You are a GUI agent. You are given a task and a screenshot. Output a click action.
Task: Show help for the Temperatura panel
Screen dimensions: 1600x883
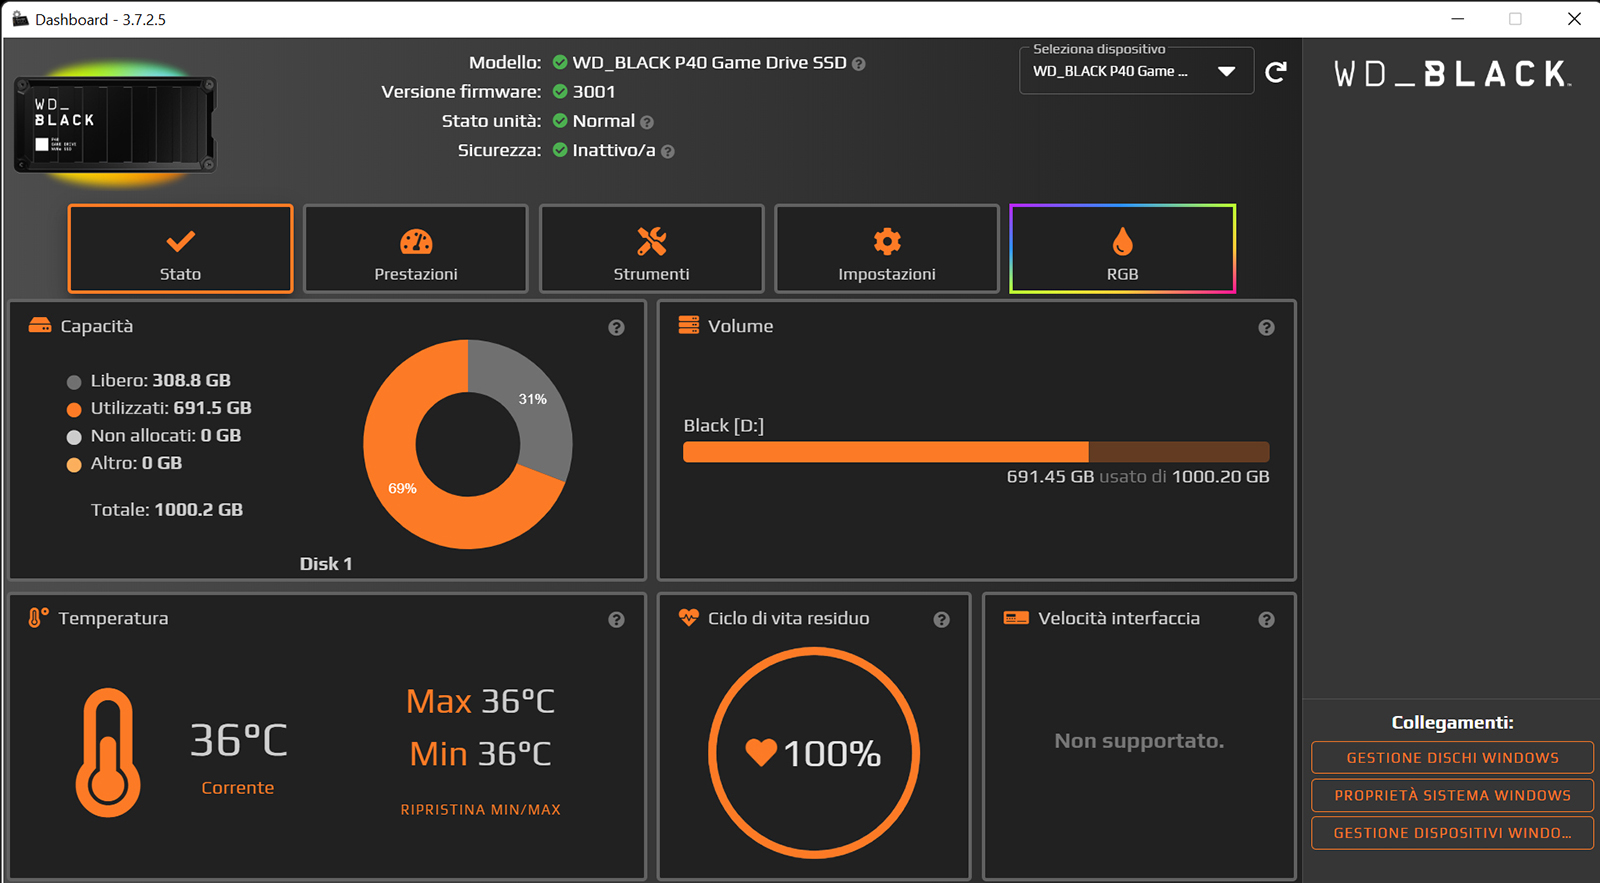coord(616,620)
